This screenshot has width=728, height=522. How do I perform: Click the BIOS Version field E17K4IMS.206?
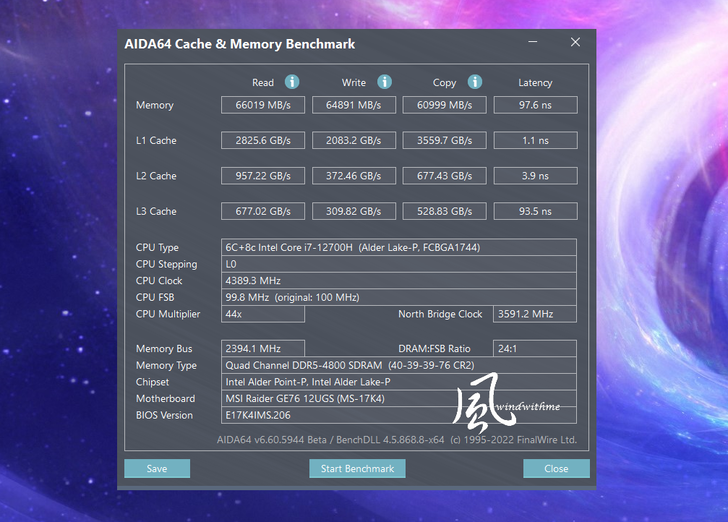(399, 415)
